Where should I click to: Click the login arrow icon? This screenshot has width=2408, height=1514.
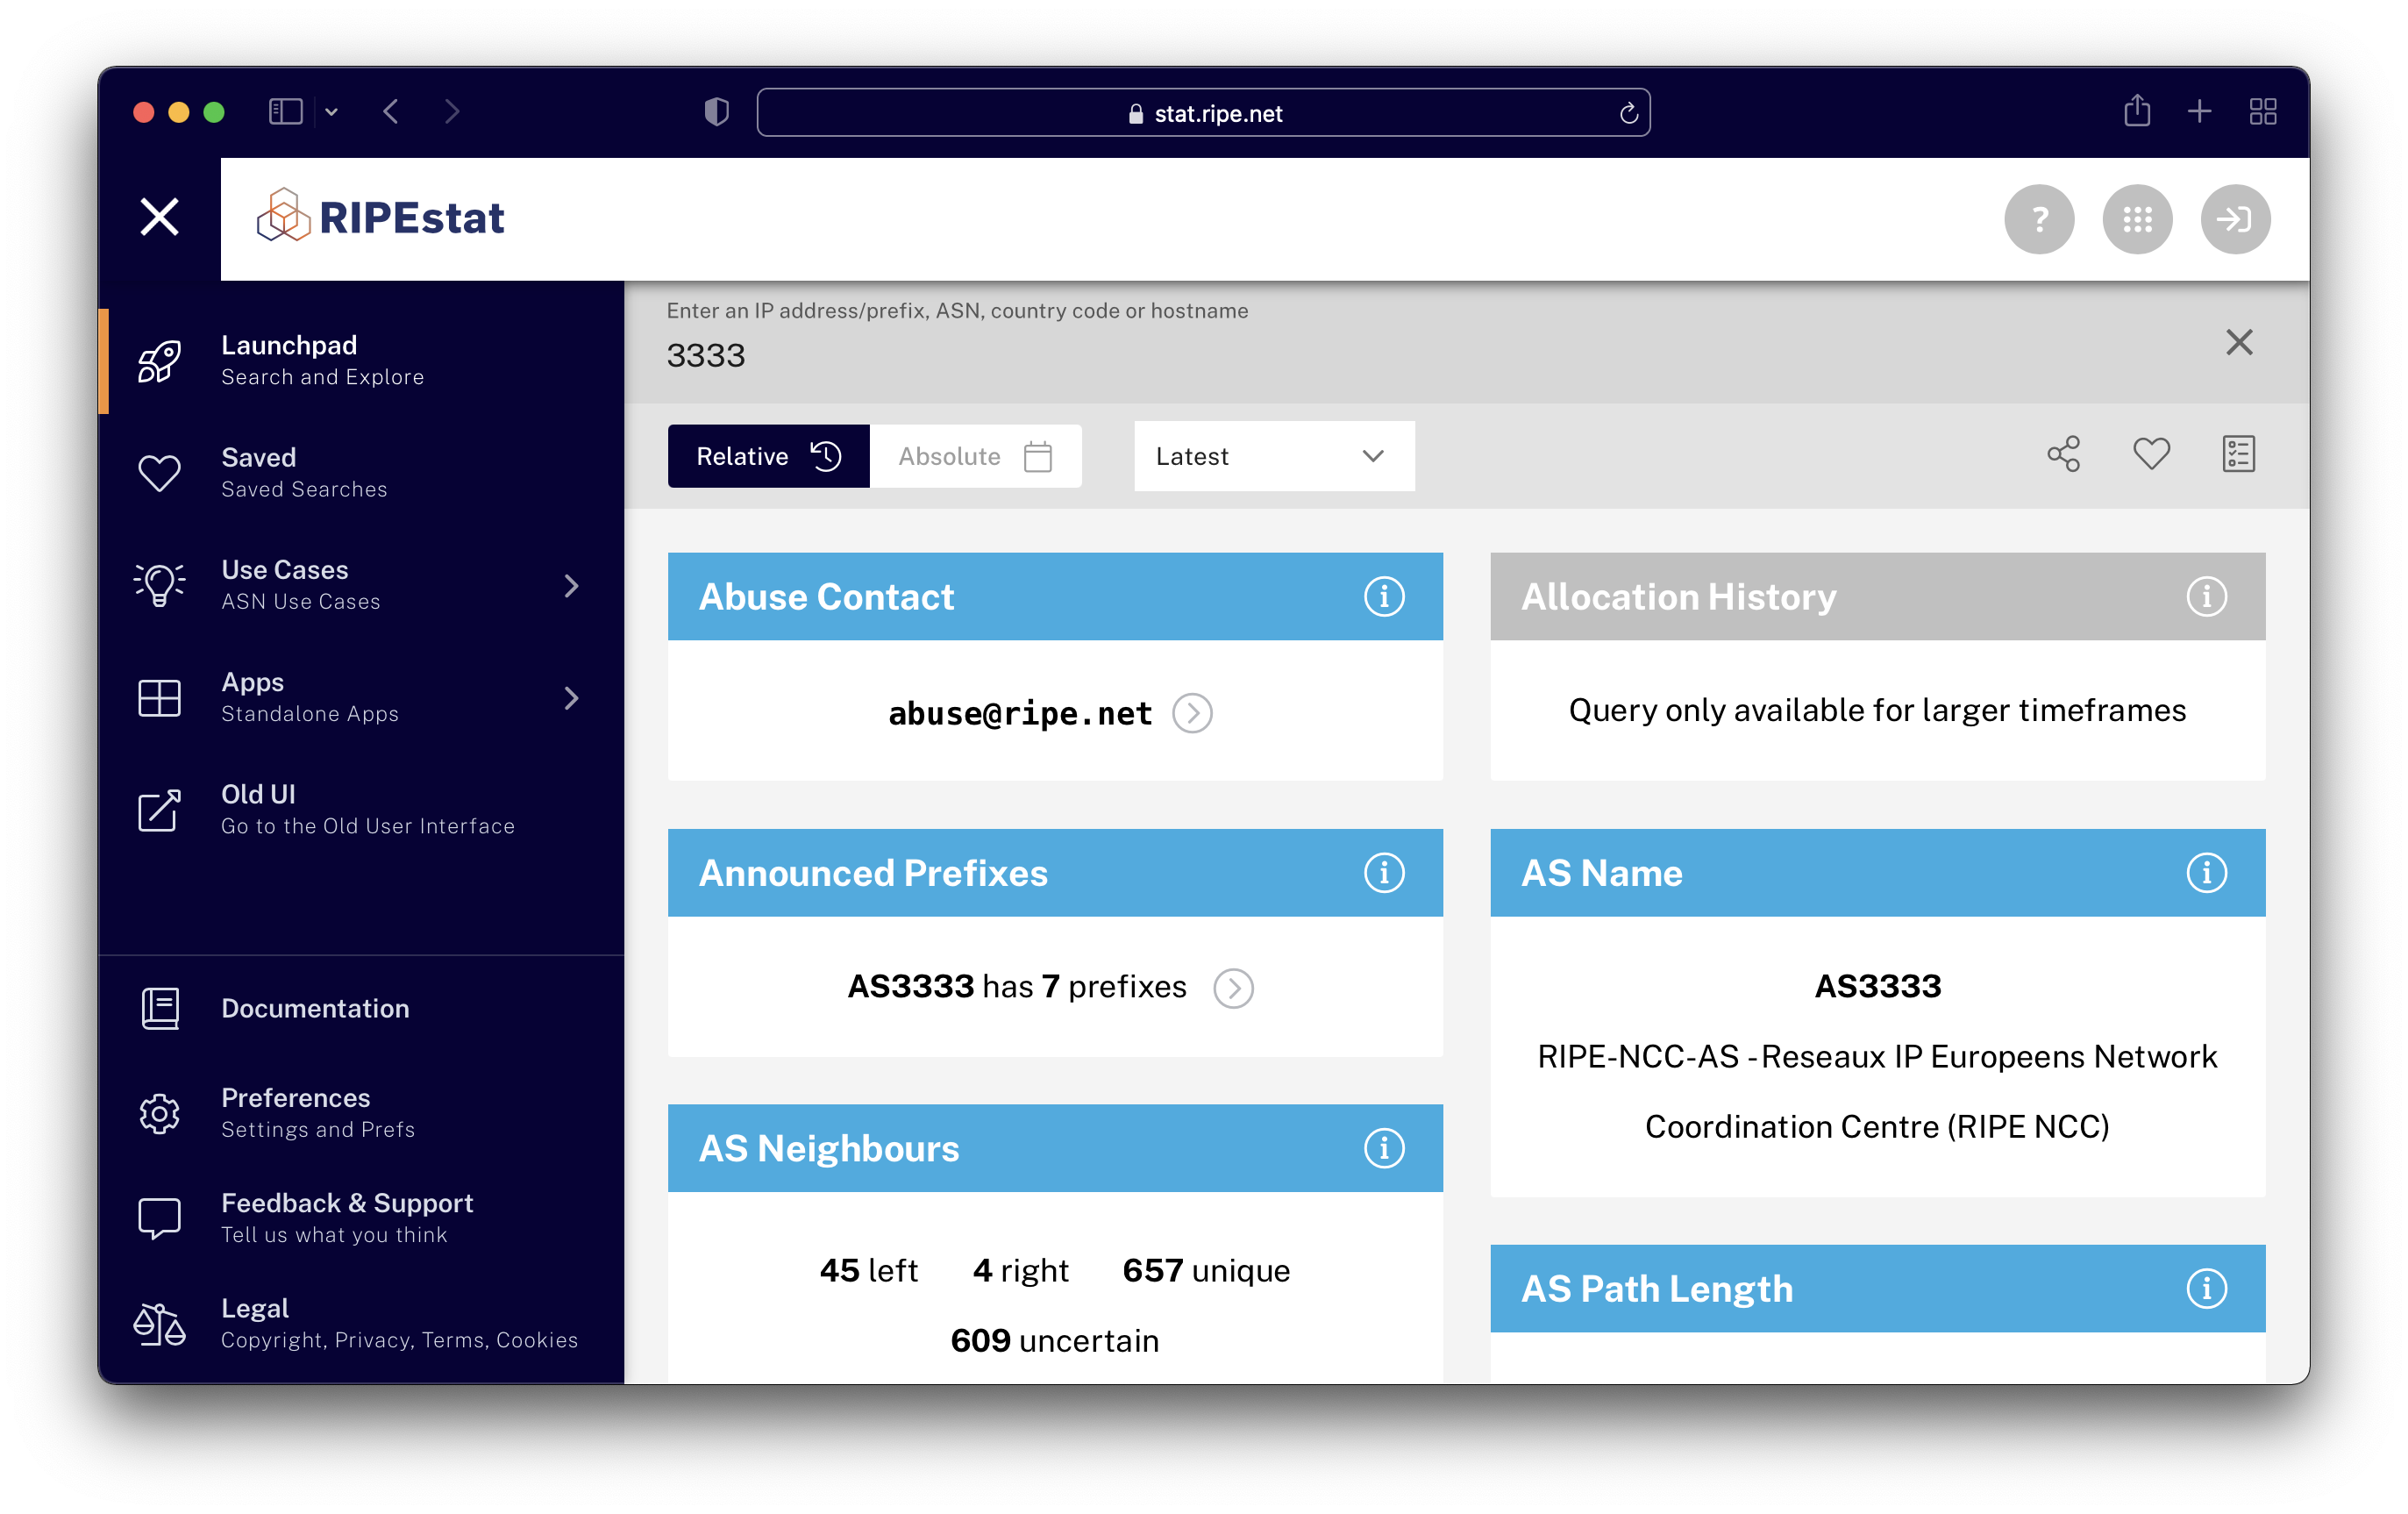point(2235,219)
